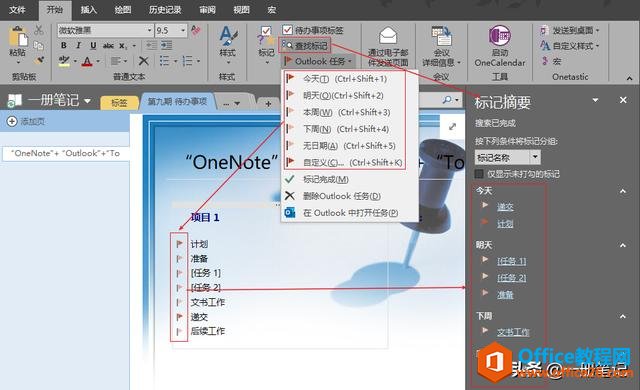The image size is (640, 390).
Task: Click Custom Styles (自定义样式) macro
Action: [569, 46]
